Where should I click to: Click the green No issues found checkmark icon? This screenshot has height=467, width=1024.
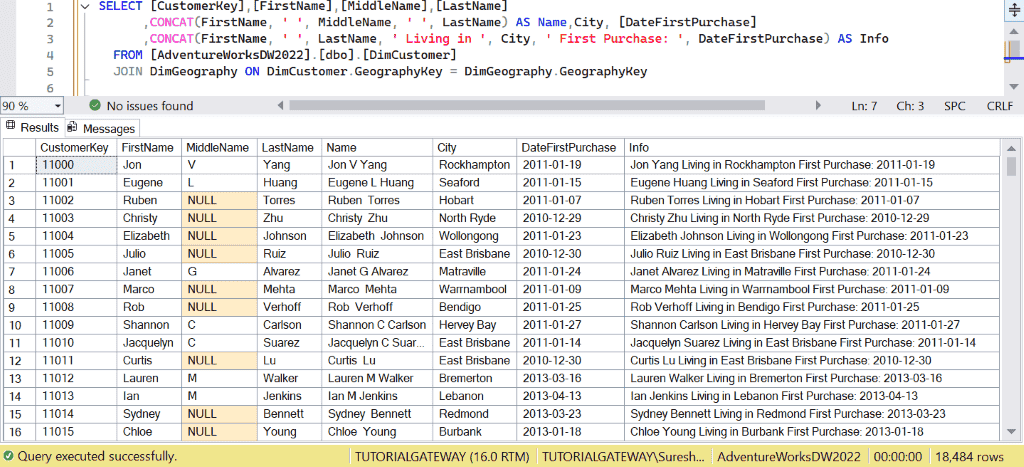point(94,105)
